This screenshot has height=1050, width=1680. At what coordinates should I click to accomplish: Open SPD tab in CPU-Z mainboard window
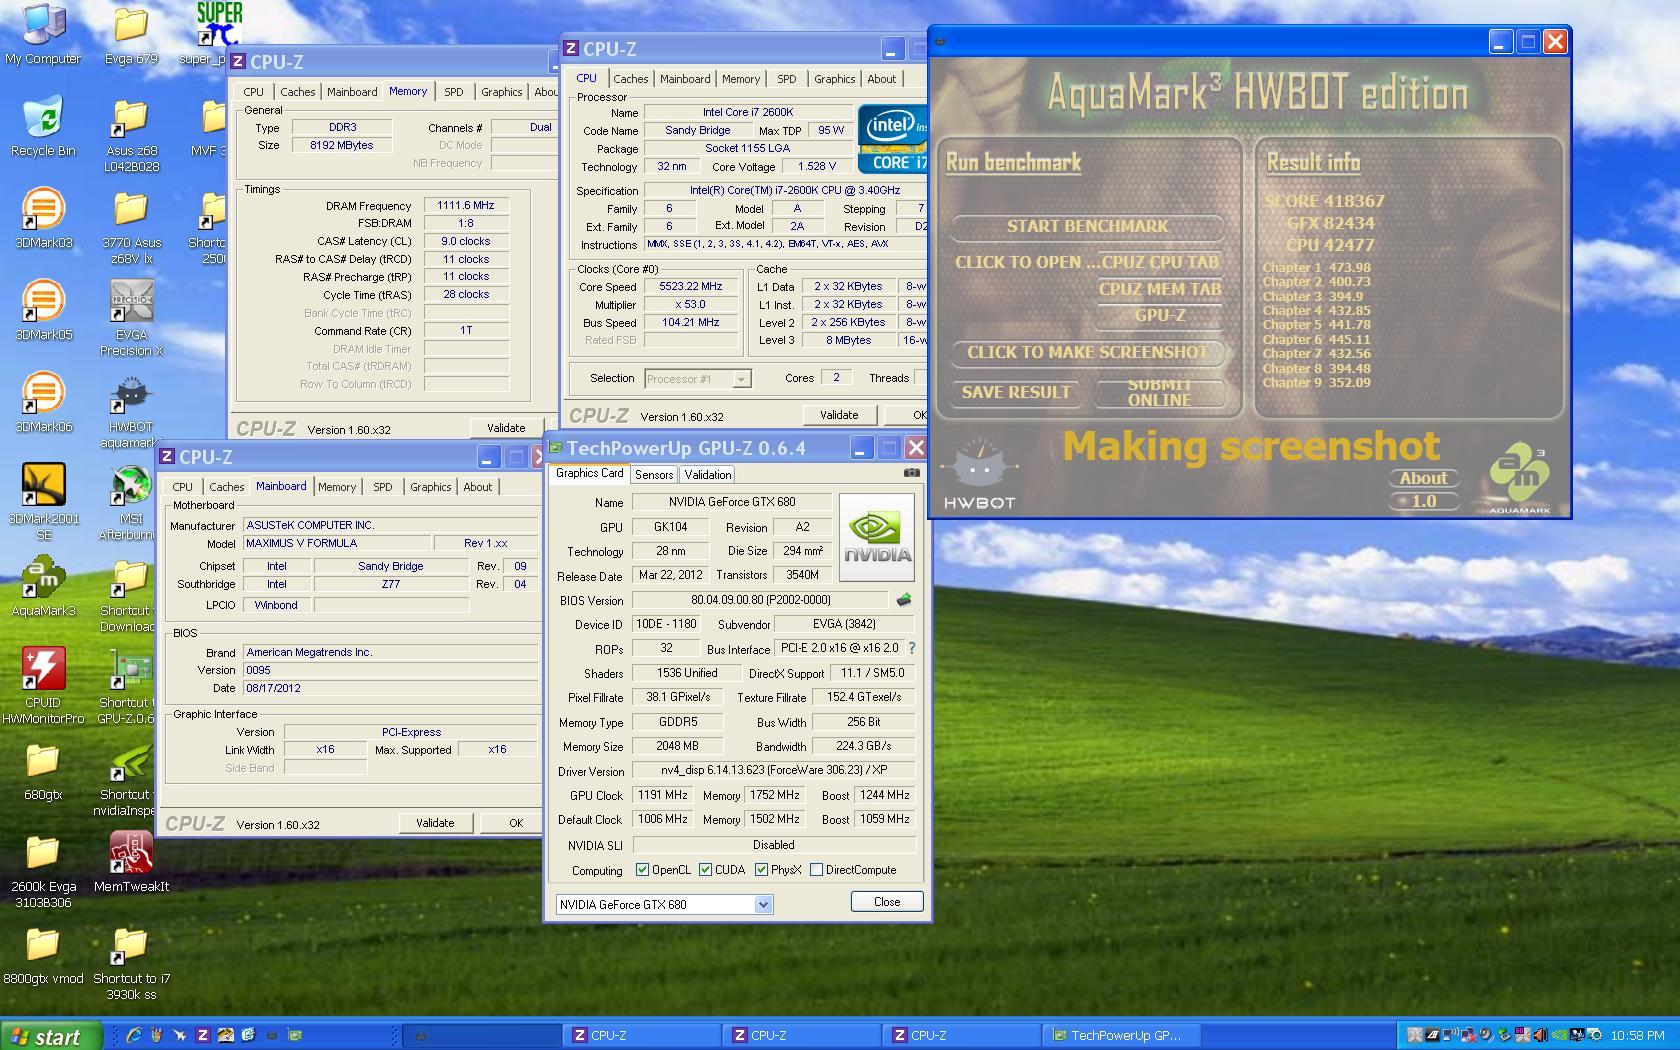point(383,487)
